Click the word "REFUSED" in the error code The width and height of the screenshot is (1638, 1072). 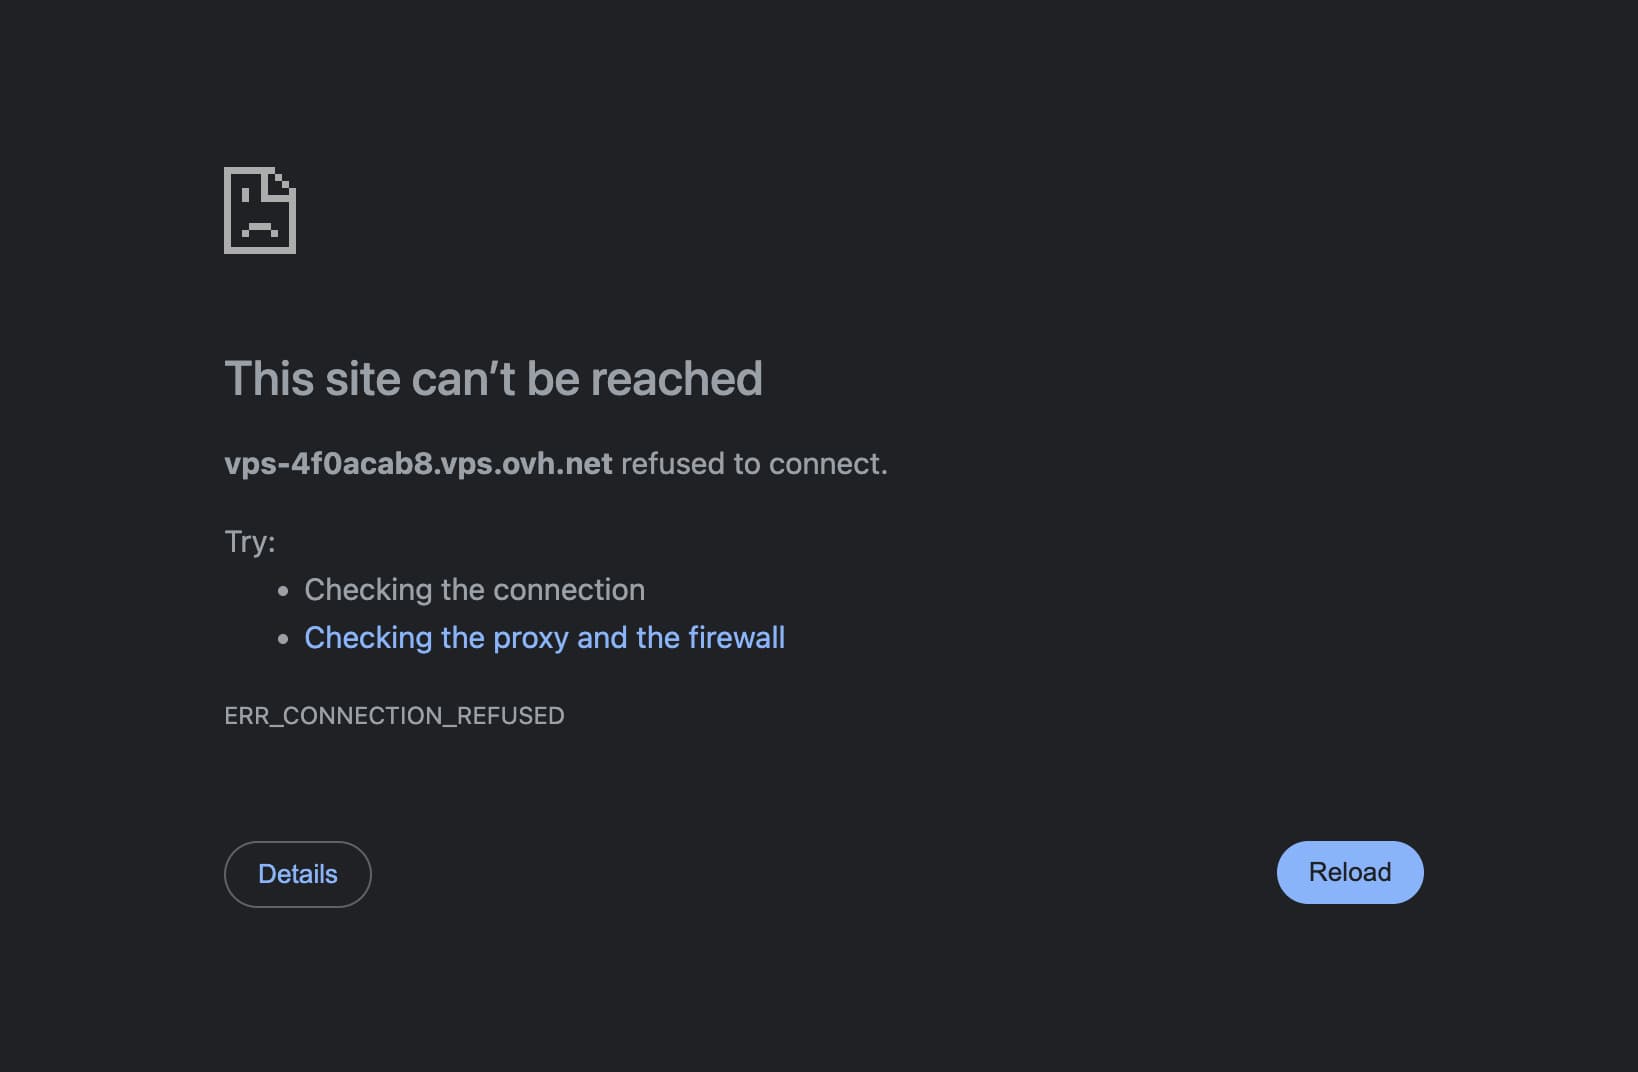[x=510, y=716]
